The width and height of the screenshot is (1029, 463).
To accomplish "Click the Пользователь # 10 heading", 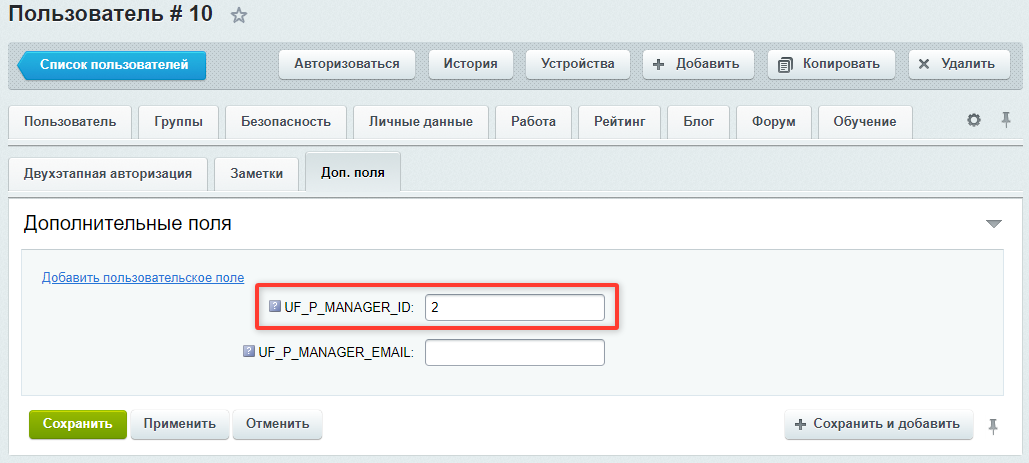I will click(110, 14).
